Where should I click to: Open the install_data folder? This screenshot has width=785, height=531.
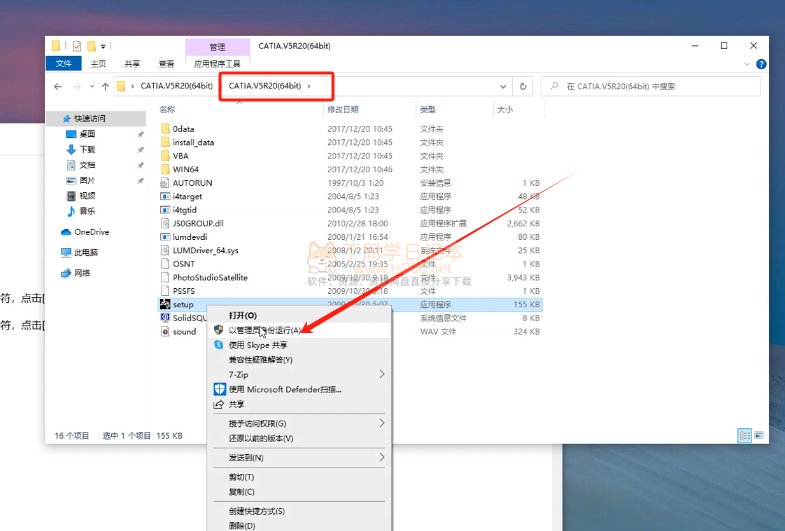click(x=193, y=142)
